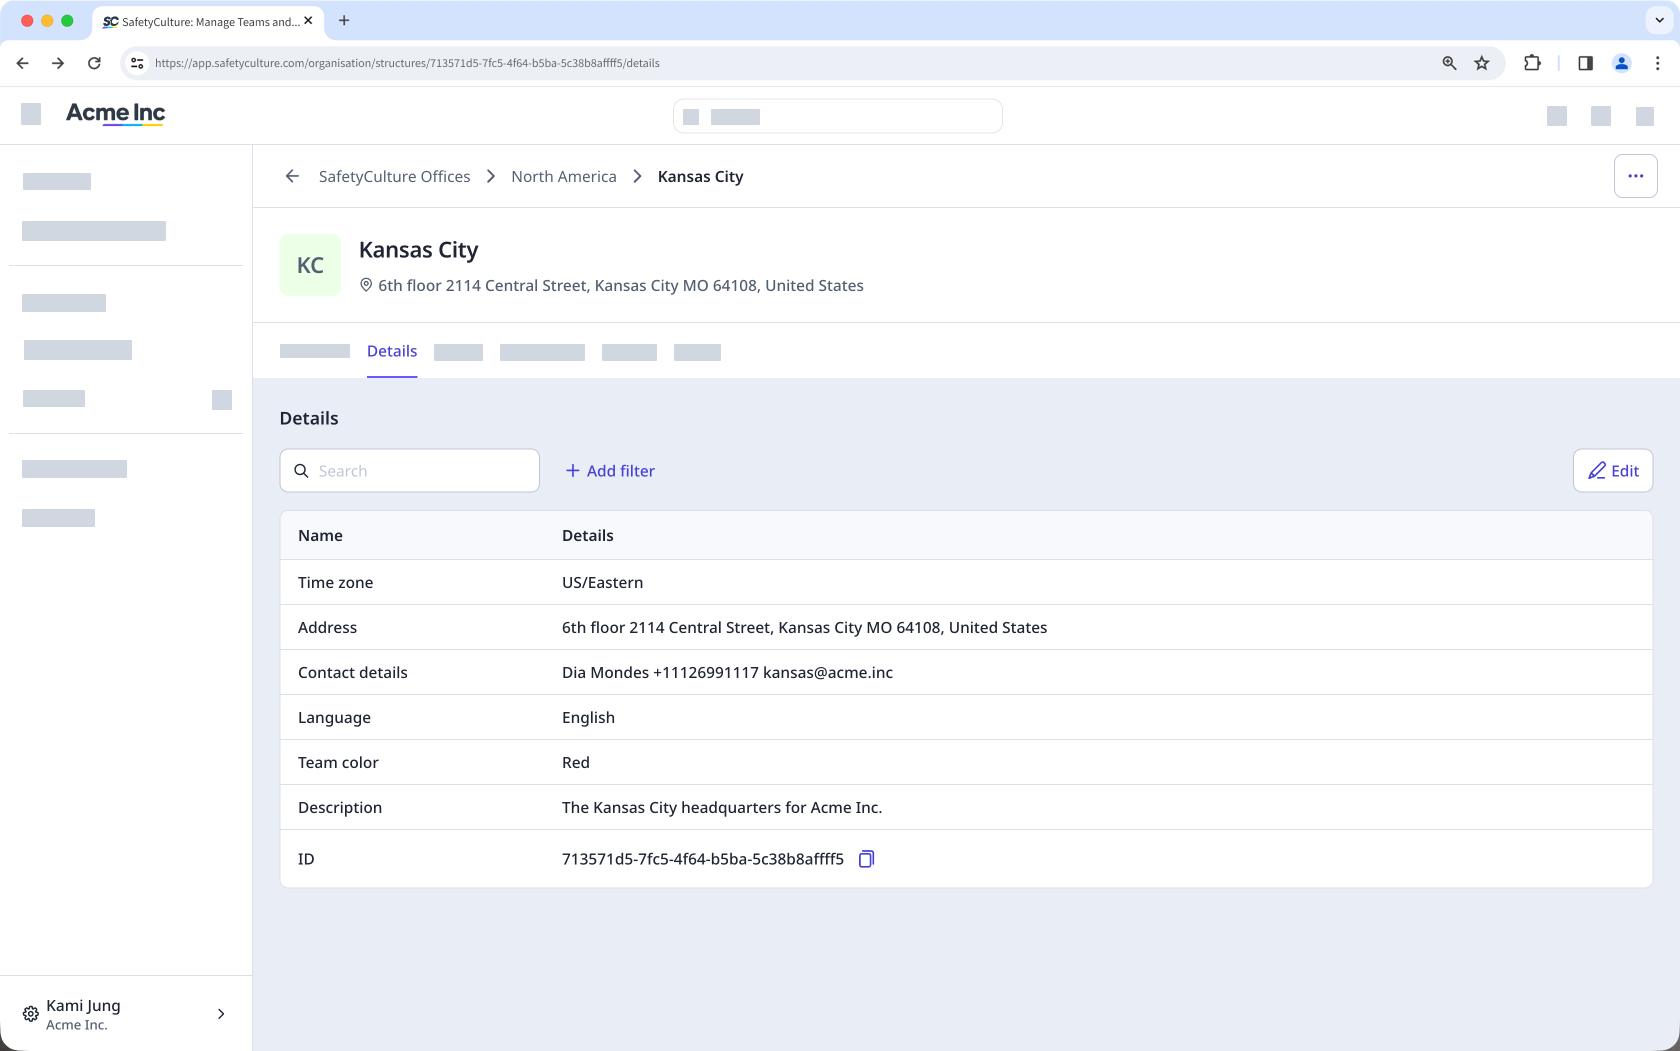The height and width of the screenshot is (1051, 1680).
Task: Click the browser address bar URL
Action: [407, 63]
